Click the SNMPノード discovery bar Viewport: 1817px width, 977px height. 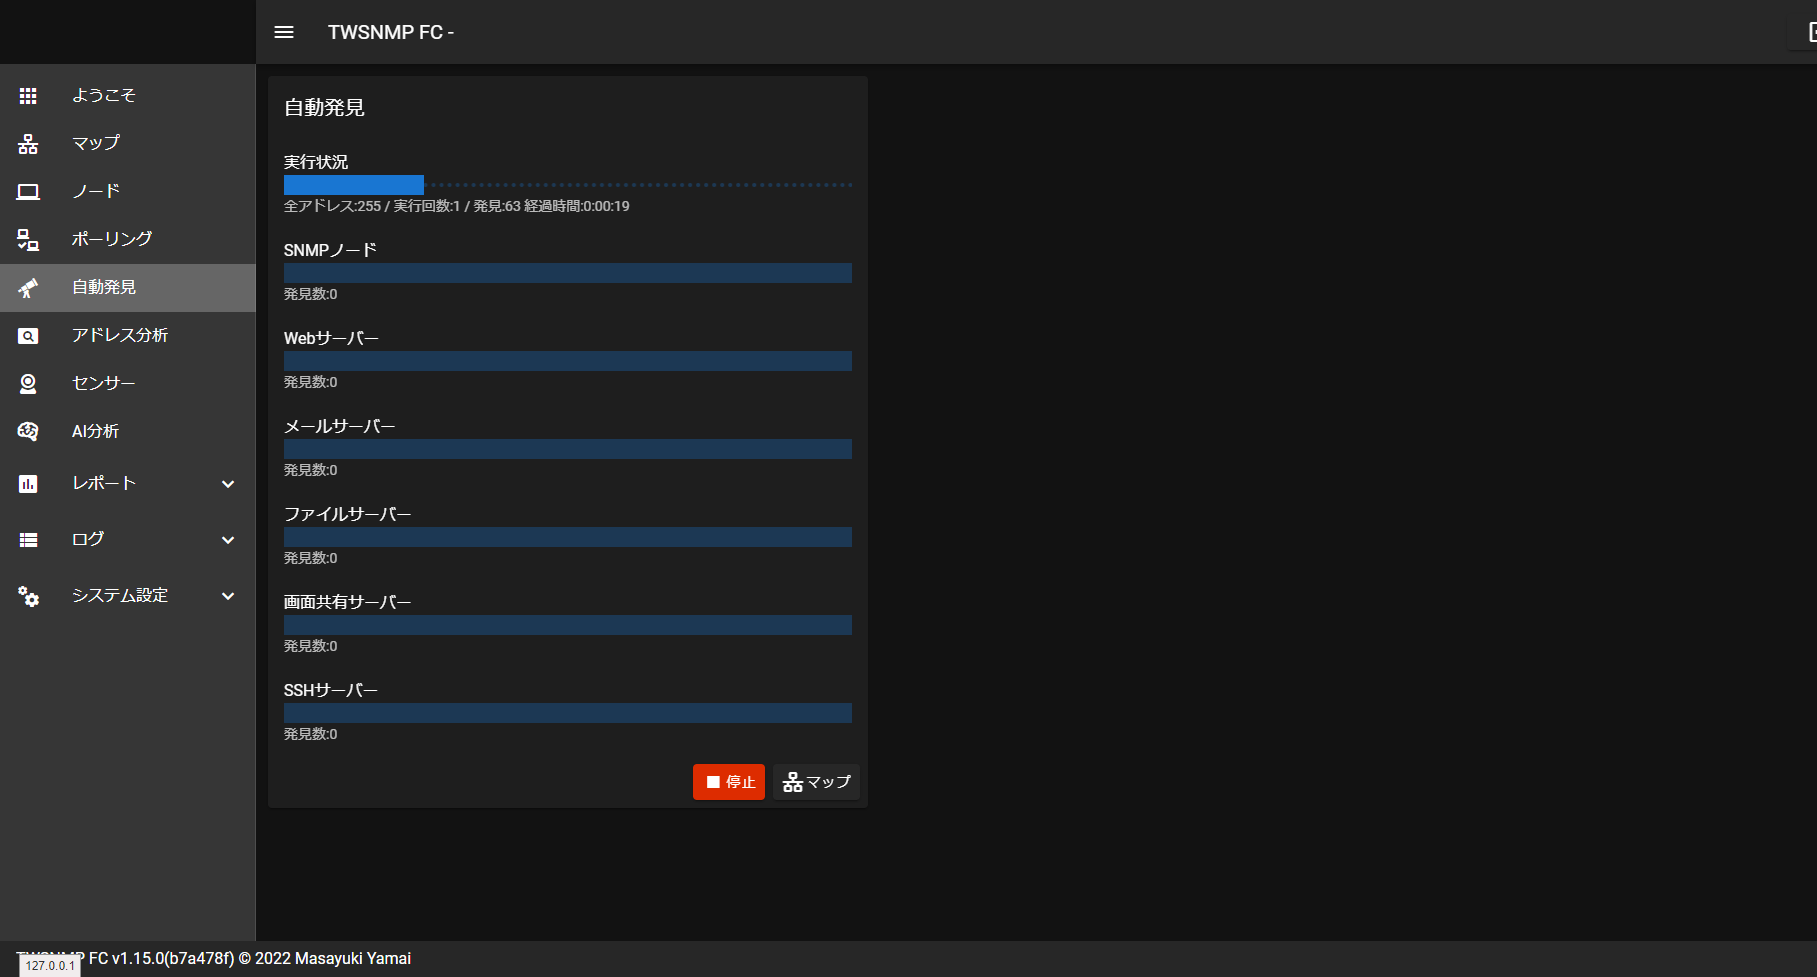click(567, 273)
